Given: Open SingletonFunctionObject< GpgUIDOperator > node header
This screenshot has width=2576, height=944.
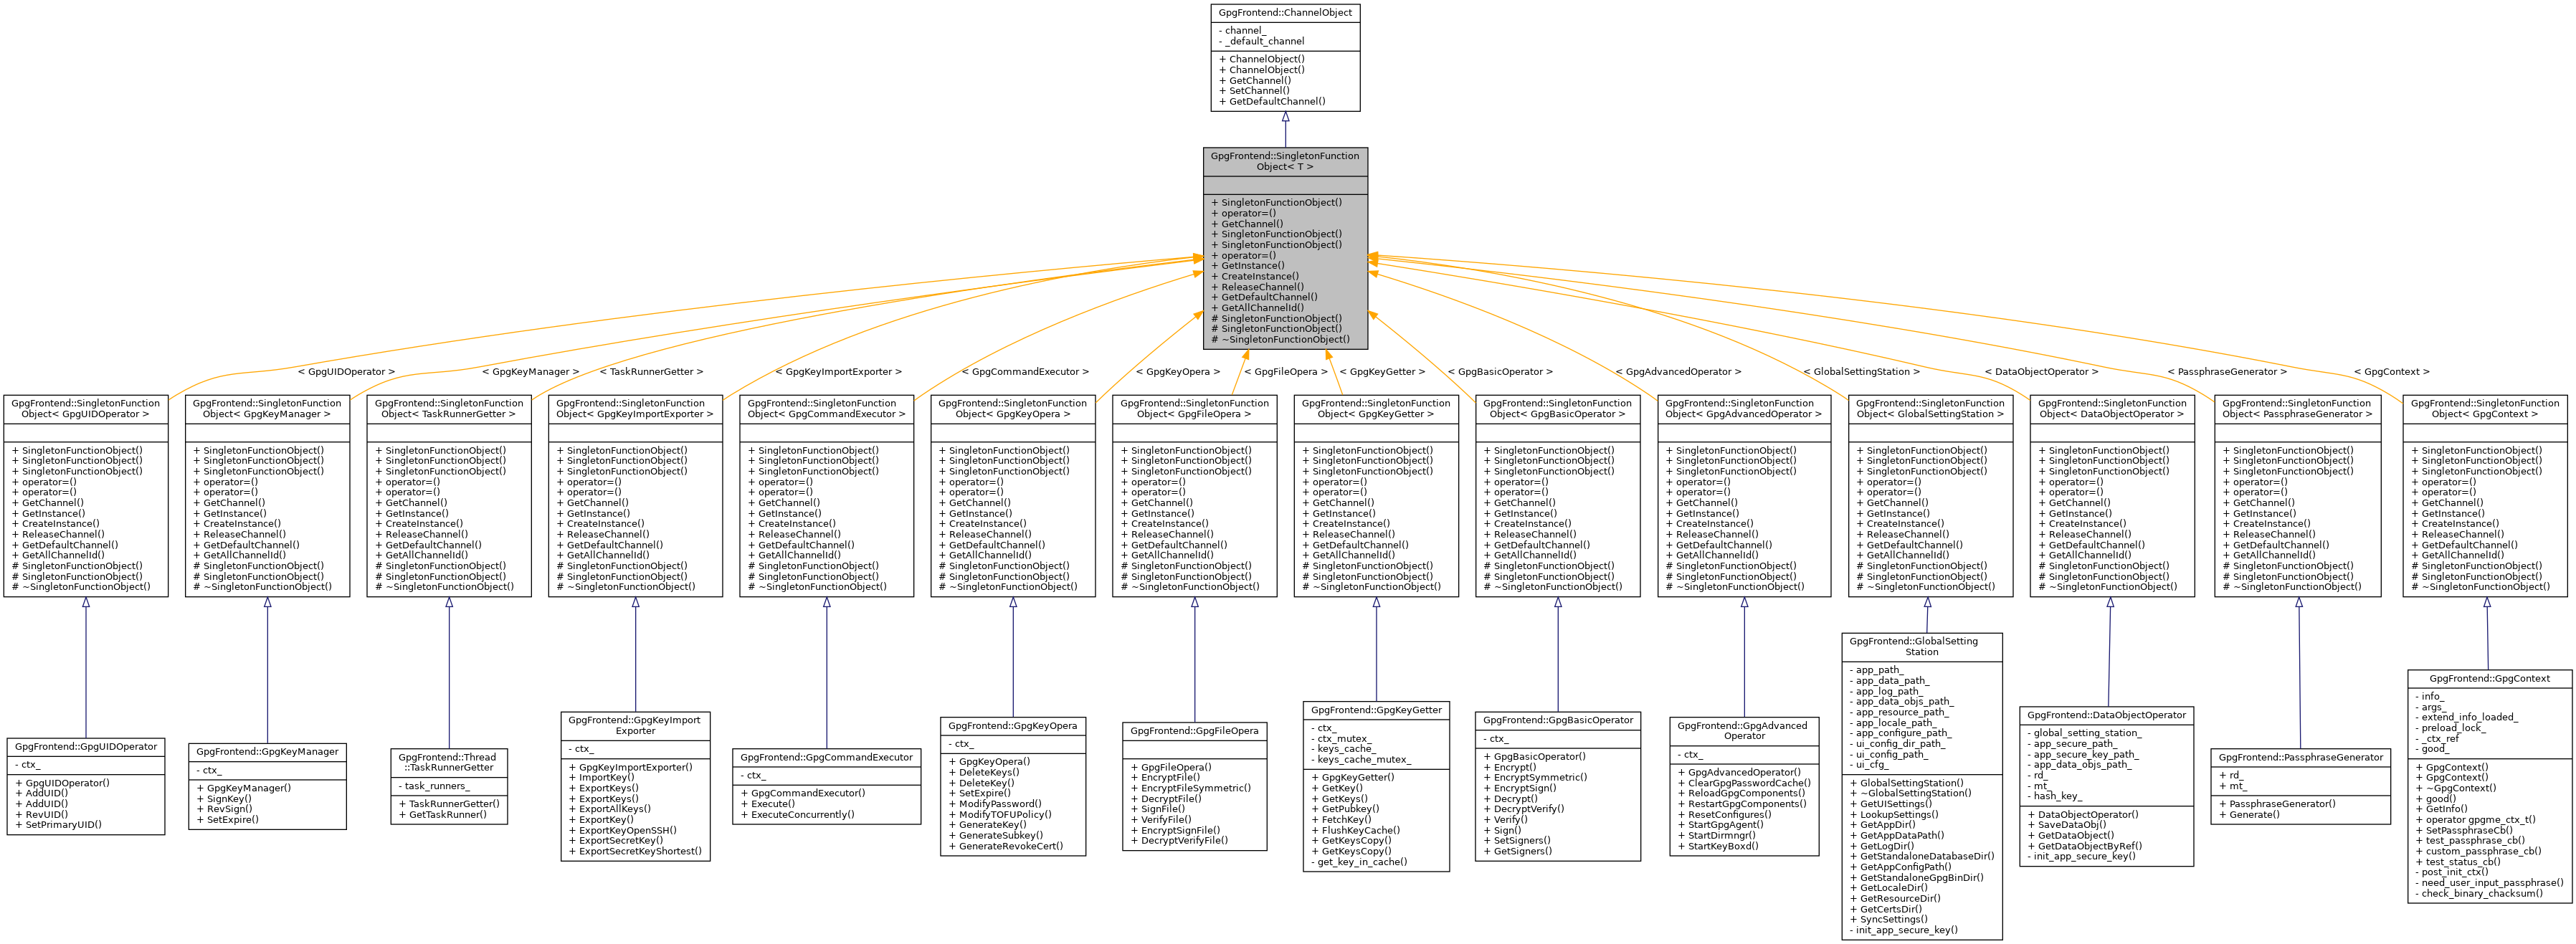Looking at the screenshot, I should pos(86,409).
